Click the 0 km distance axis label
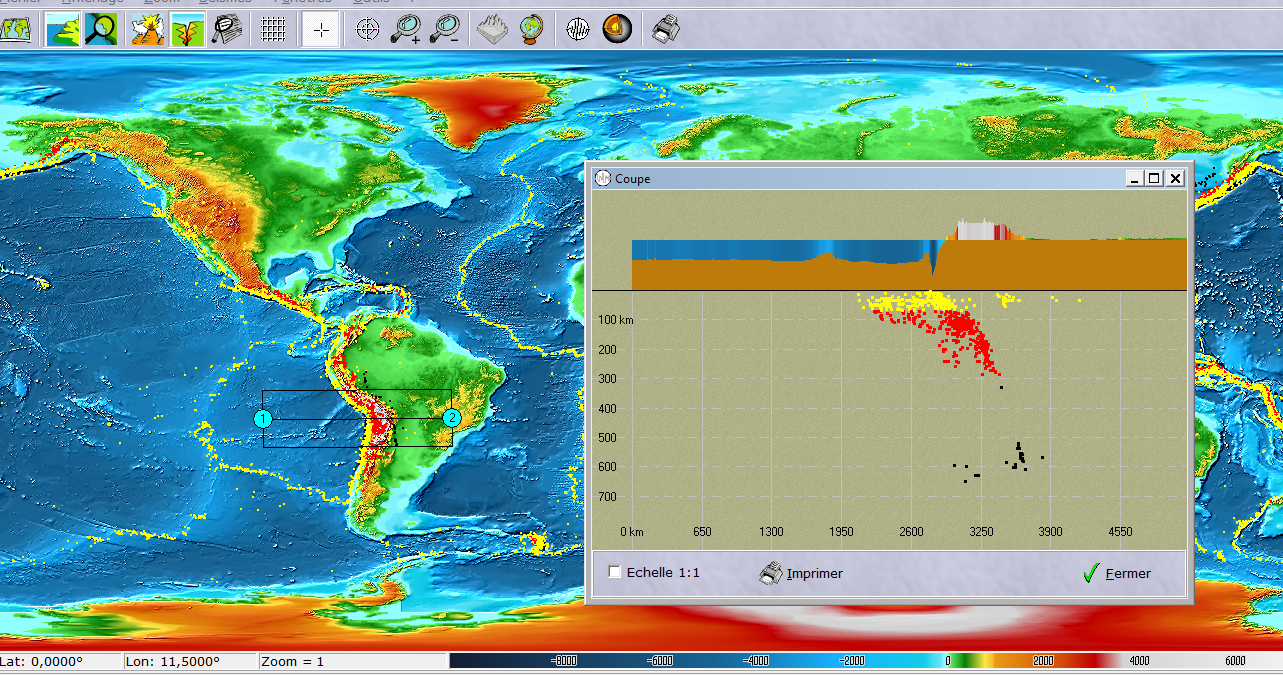This screenshot has height=675, width=1283. 631,532
